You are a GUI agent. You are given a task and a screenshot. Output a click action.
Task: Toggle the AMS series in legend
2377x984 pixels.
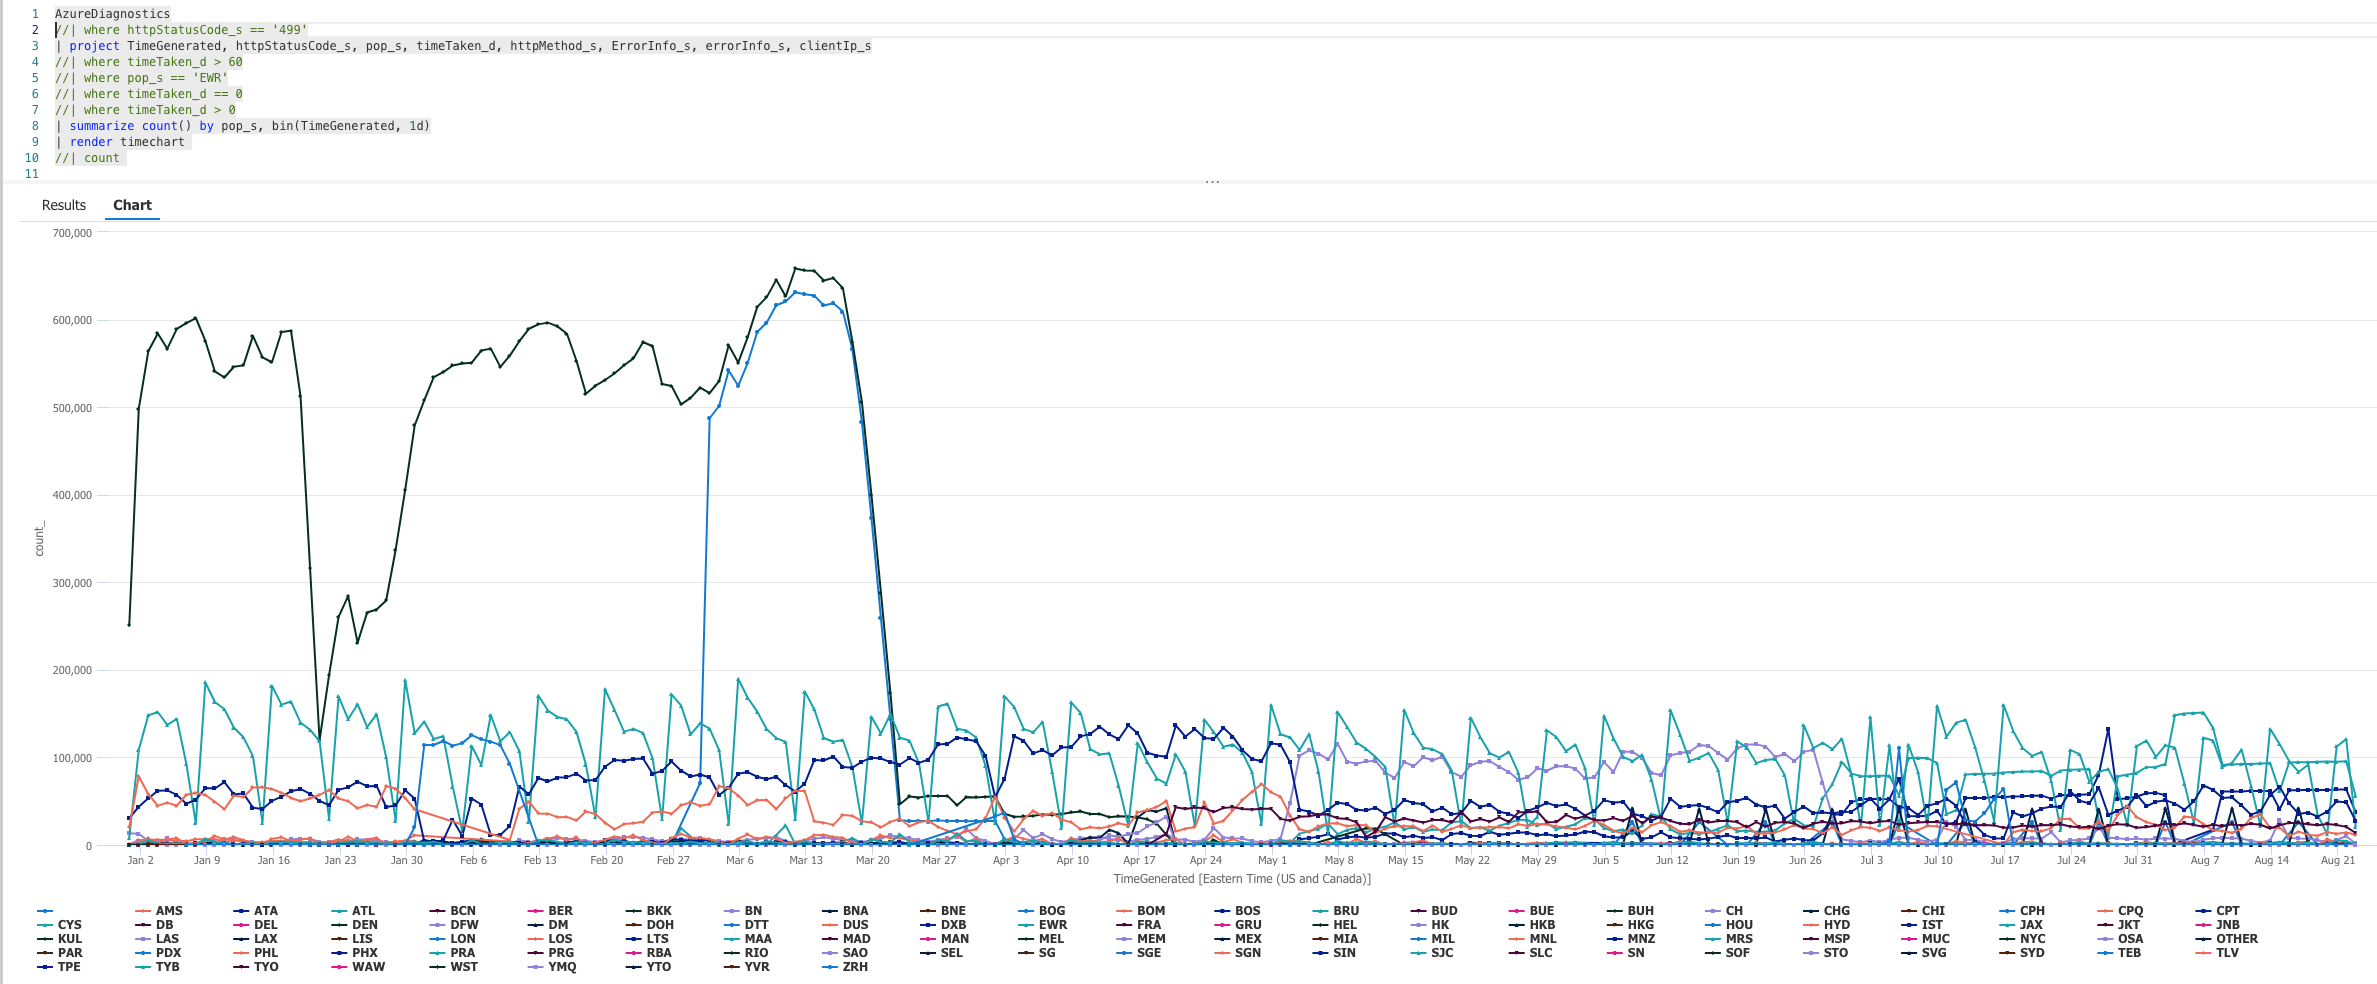point(158,911)
